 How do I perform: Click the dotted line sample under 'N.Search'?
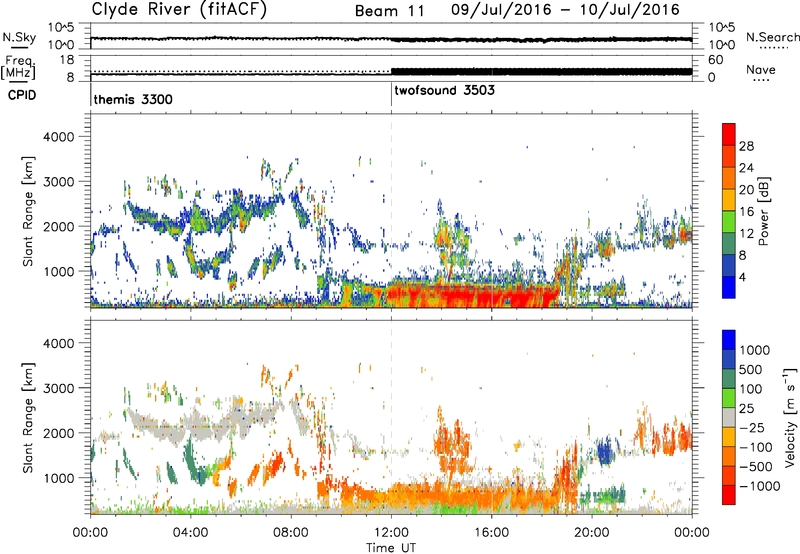pyautogui.click(x=773, y=48)
